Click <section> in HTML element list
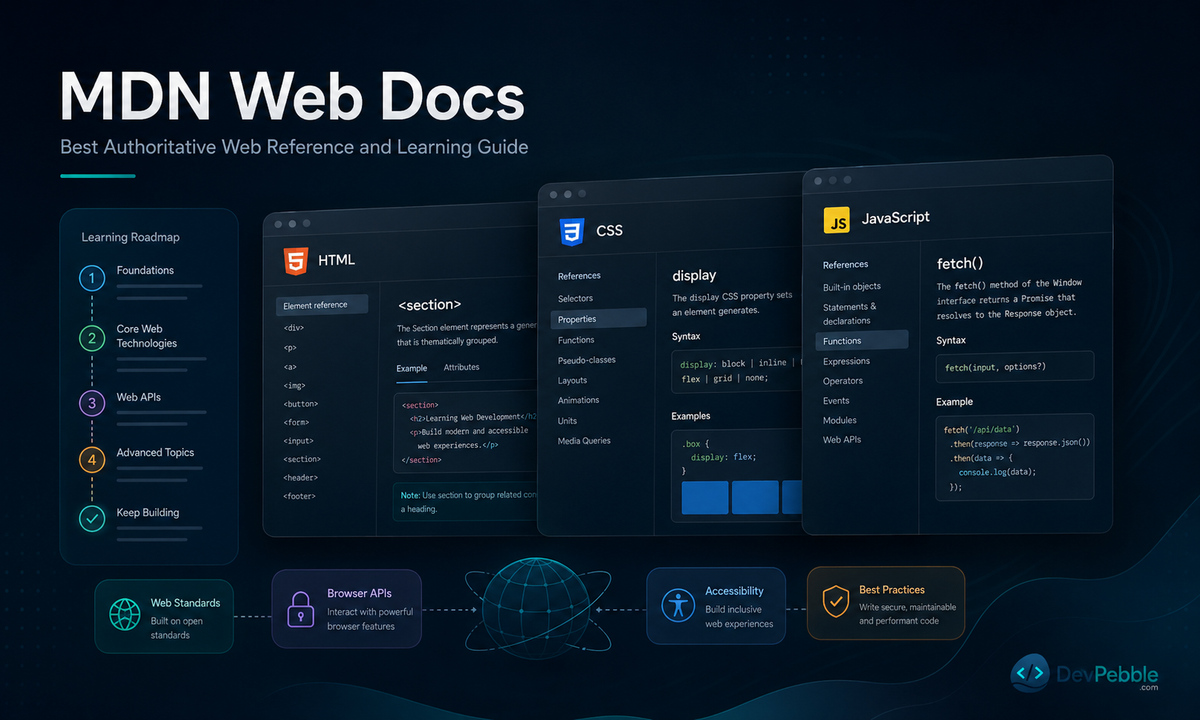This screenshot has width=1200, height=720. coord(302,459)
